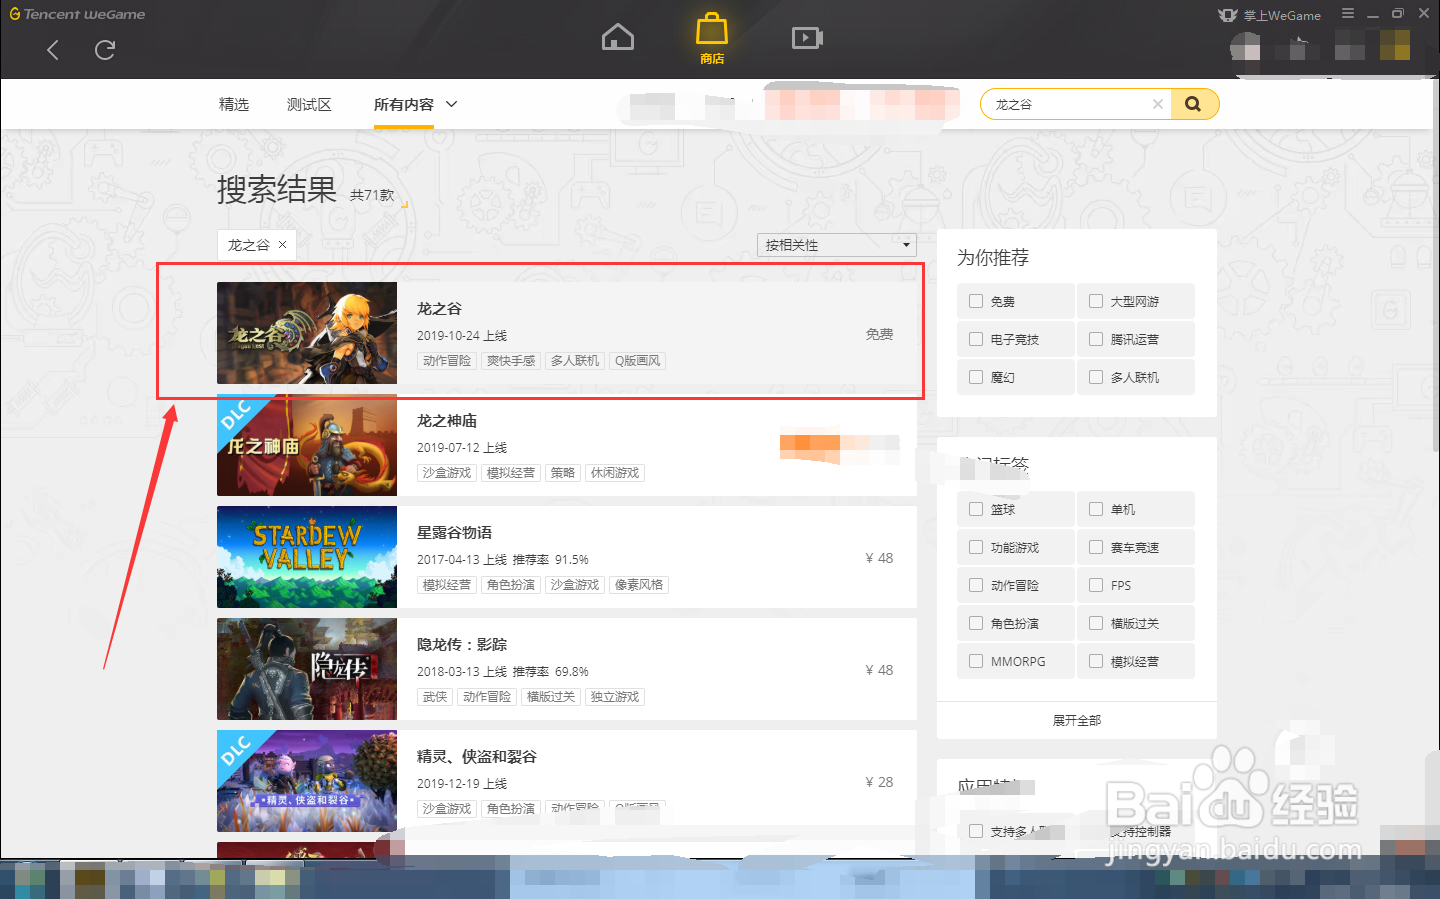Click 休闲游戏 tag under 龙之神庙
1440x899 pixels.
(x=615, y=473)
